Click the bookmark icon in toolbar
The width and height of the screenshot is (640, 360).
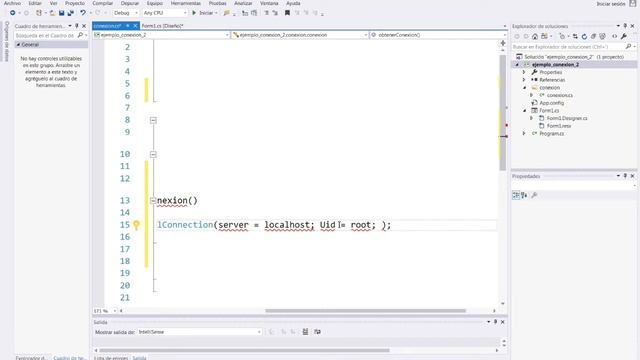click(287, 13)
